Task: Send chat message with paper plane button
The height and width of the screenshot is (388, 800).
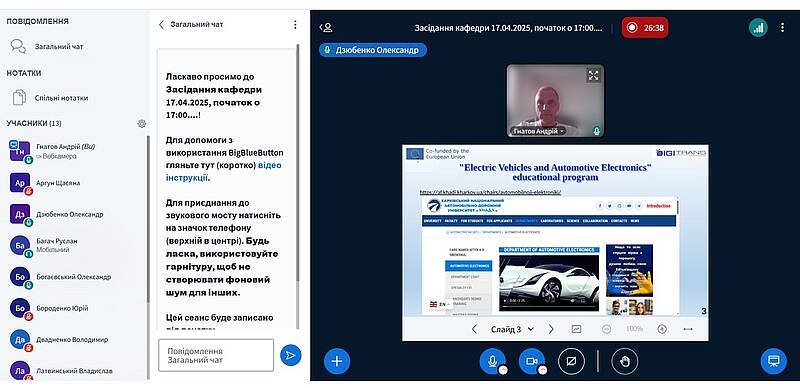Action: click(x=290, y=355)
